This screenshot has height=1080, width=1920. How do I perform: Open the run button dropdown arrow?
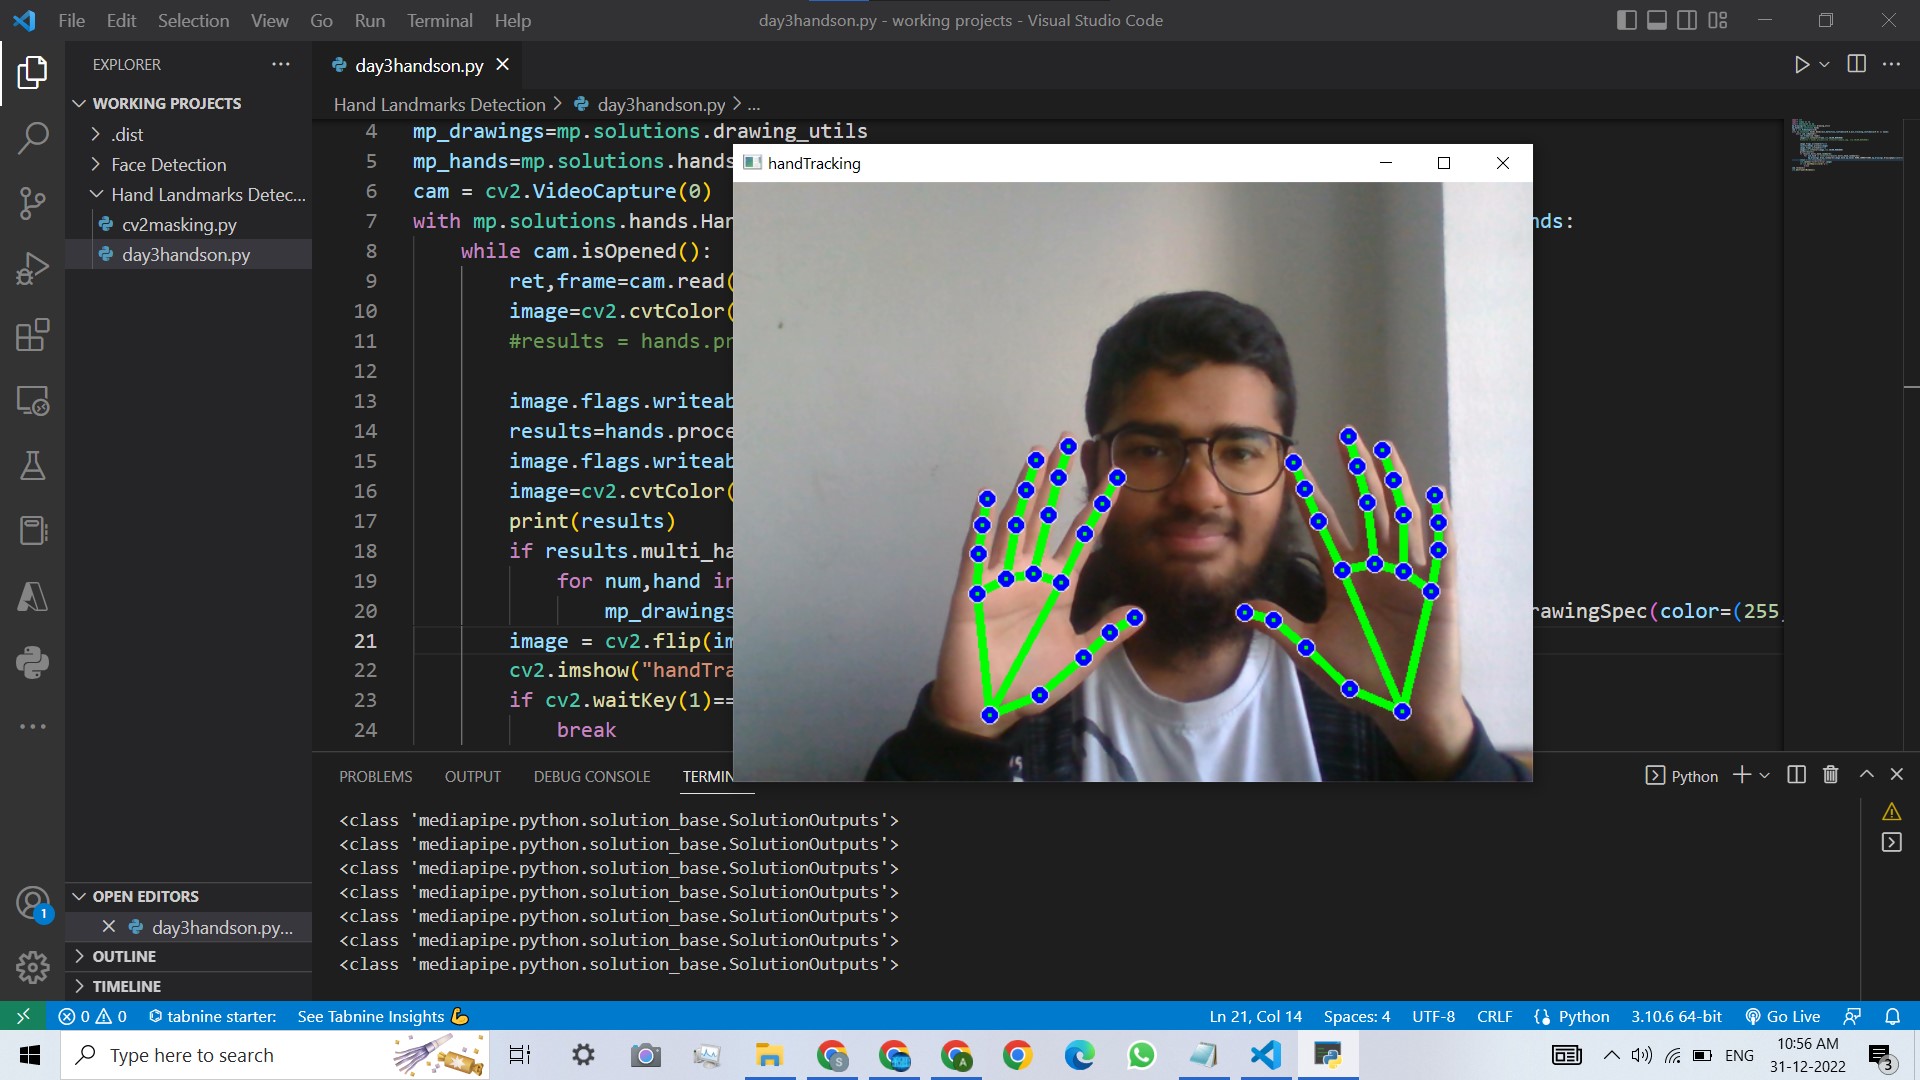[x=1824, y=65]
